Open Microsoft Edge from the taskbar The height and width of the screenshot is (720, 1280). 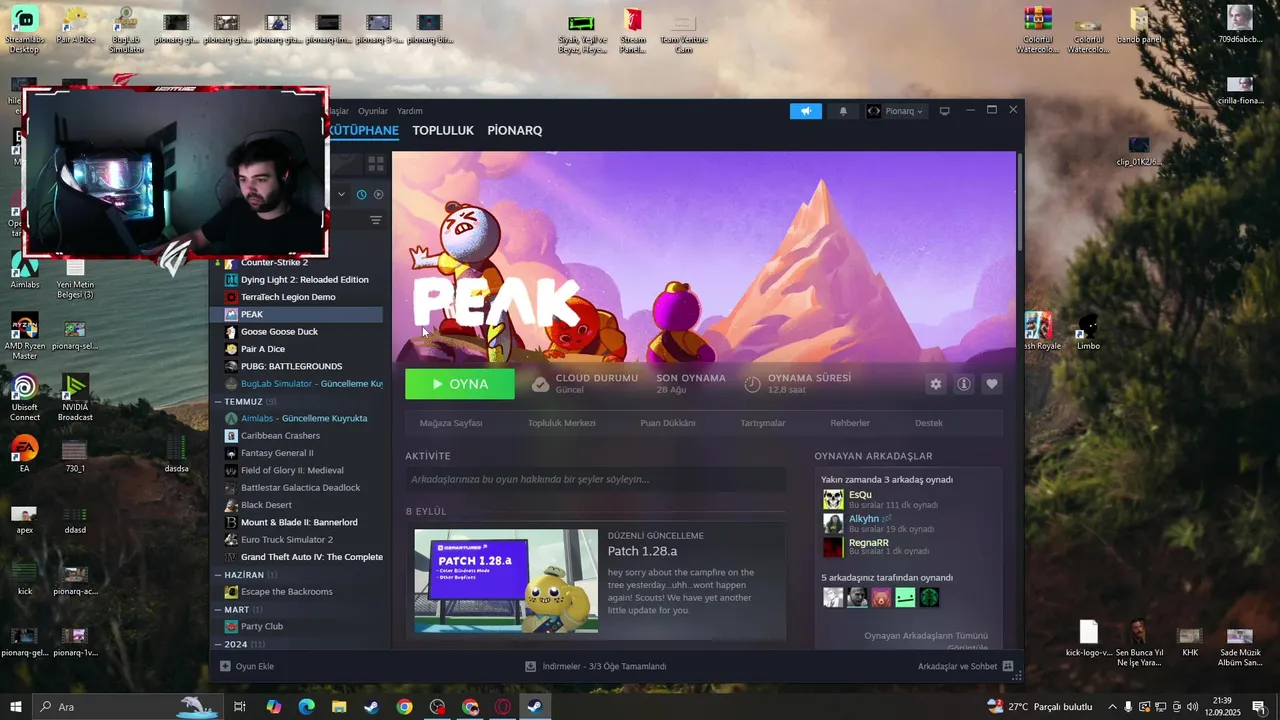point(306,707)
